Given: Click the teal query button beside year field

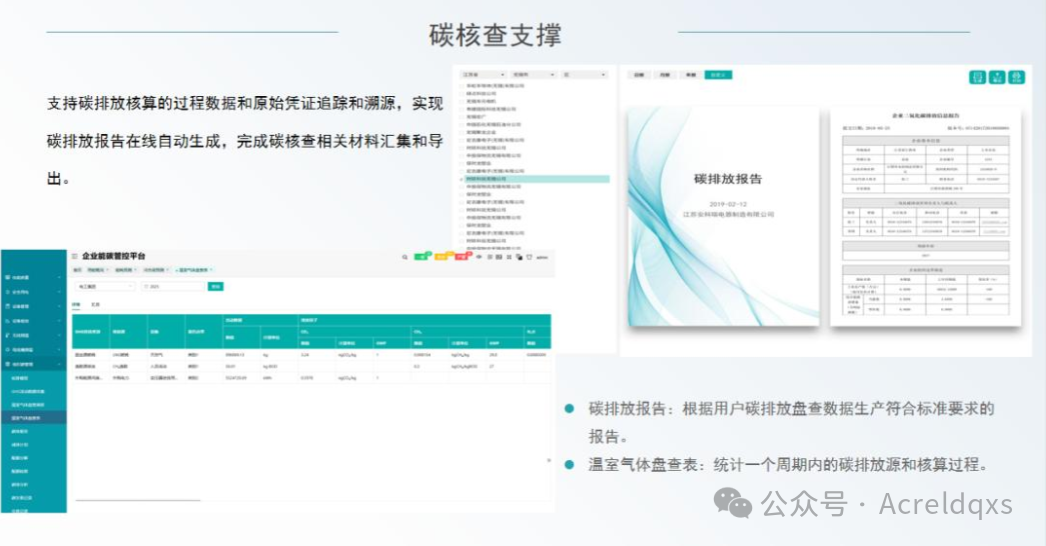Looking at the screenshot, I should [215, 286].
